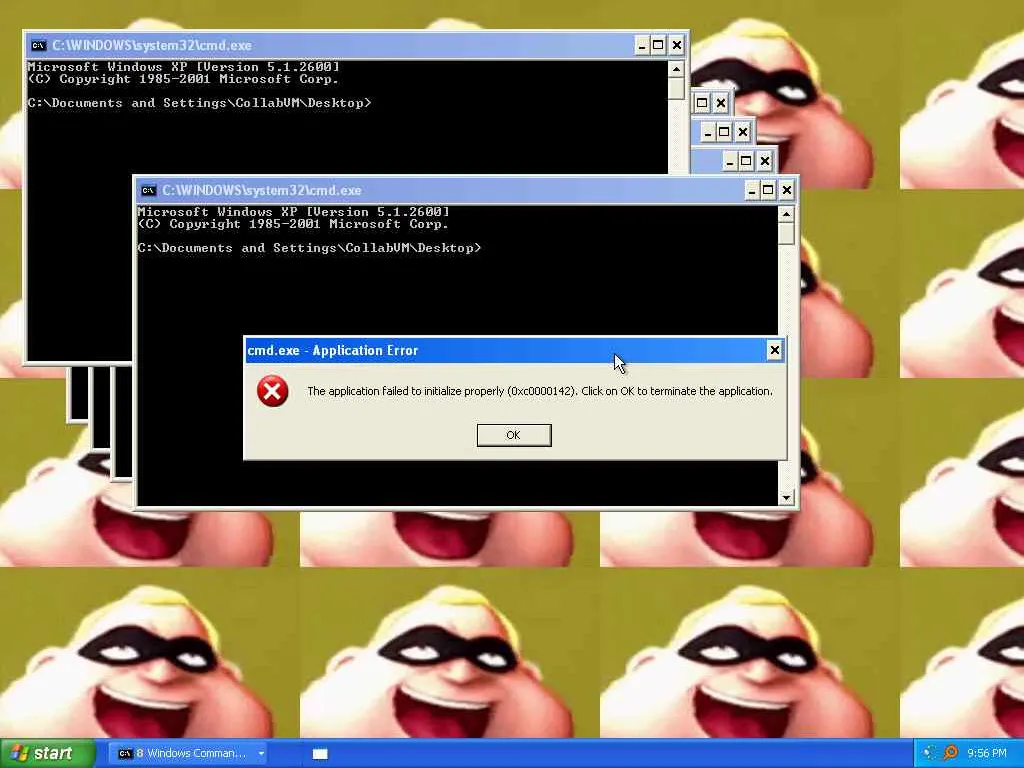
Task: Maximize the front cmd.exe window
Action: tap(769, 191)
